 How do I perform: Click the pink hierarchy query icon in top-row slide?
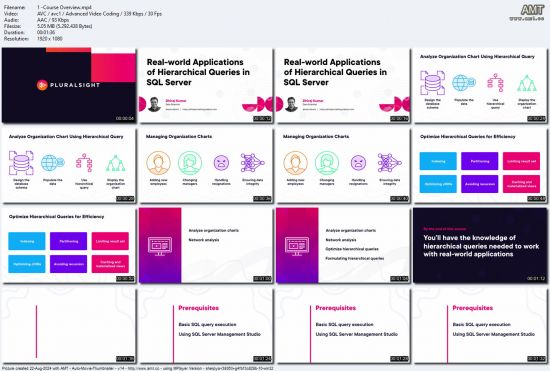(x=495, y=83)
